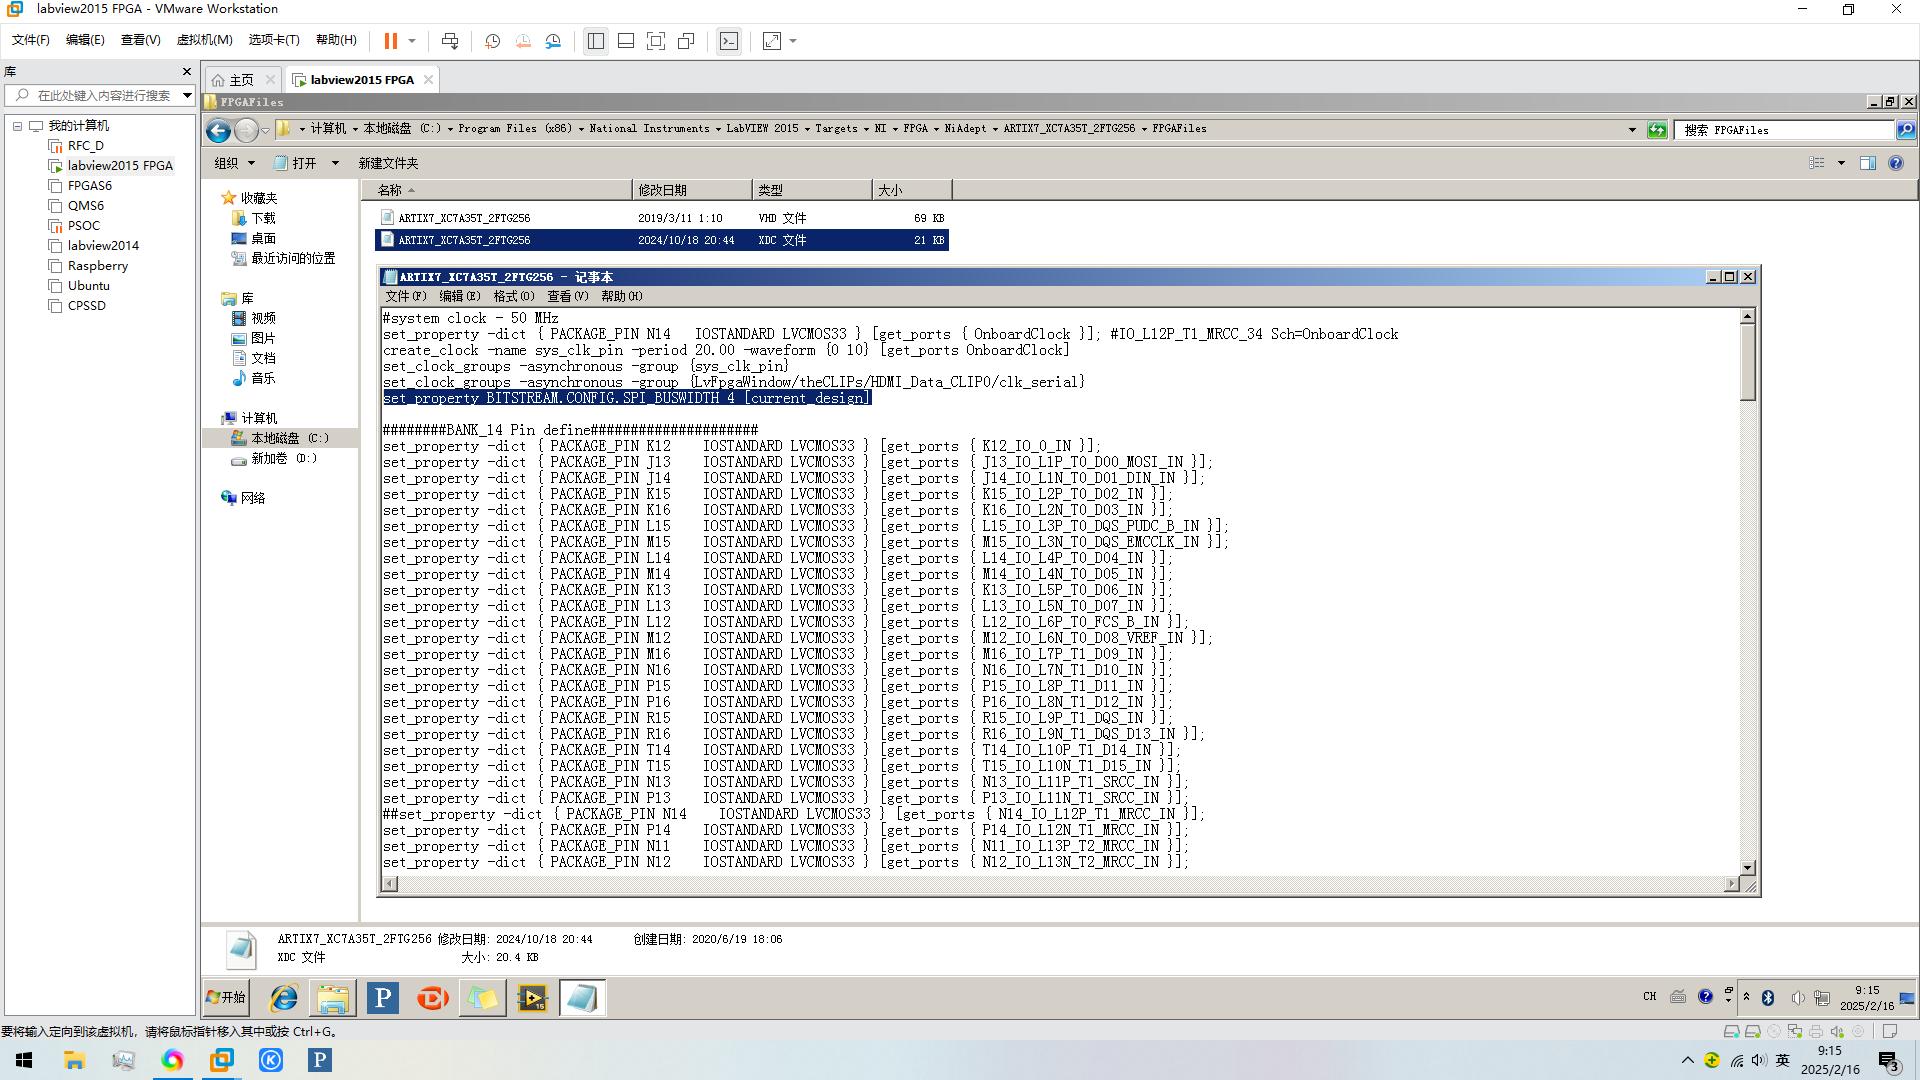Click the address bar refresh icon
Screen dimensions: 1920x1080
coord(1658,130)
